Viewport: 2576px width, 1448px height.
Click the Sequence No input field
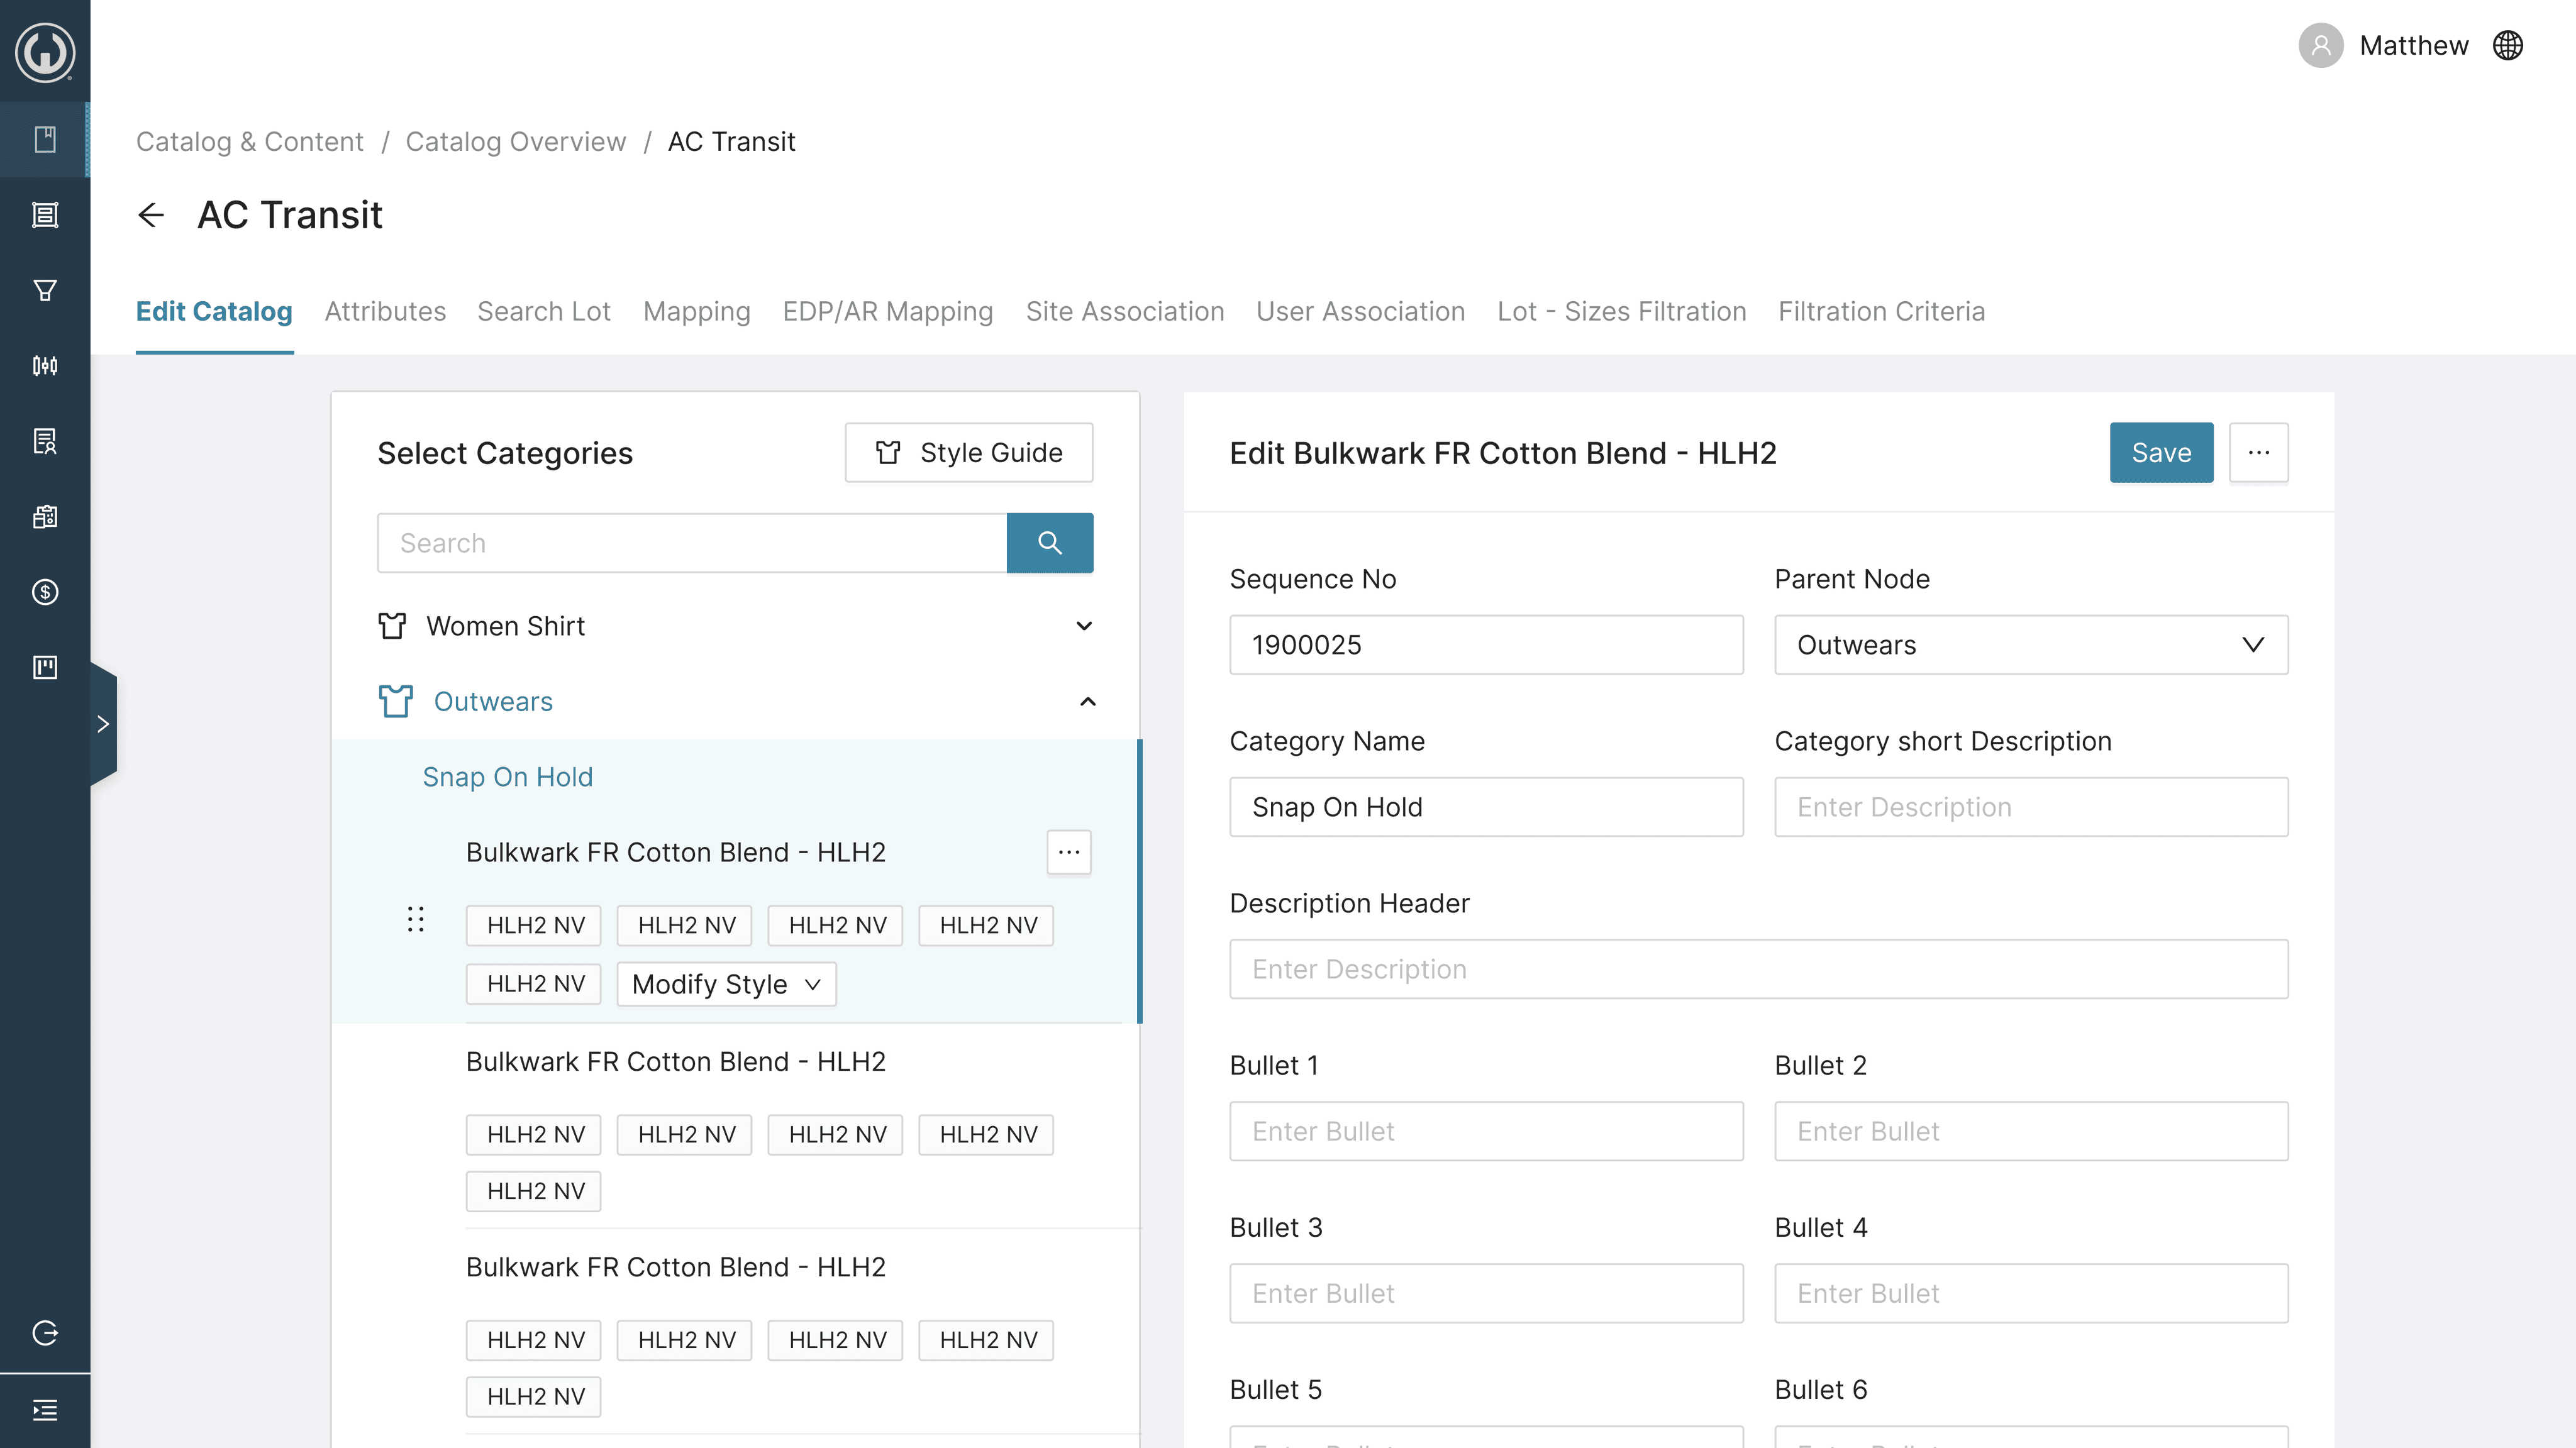point(1485,645)
